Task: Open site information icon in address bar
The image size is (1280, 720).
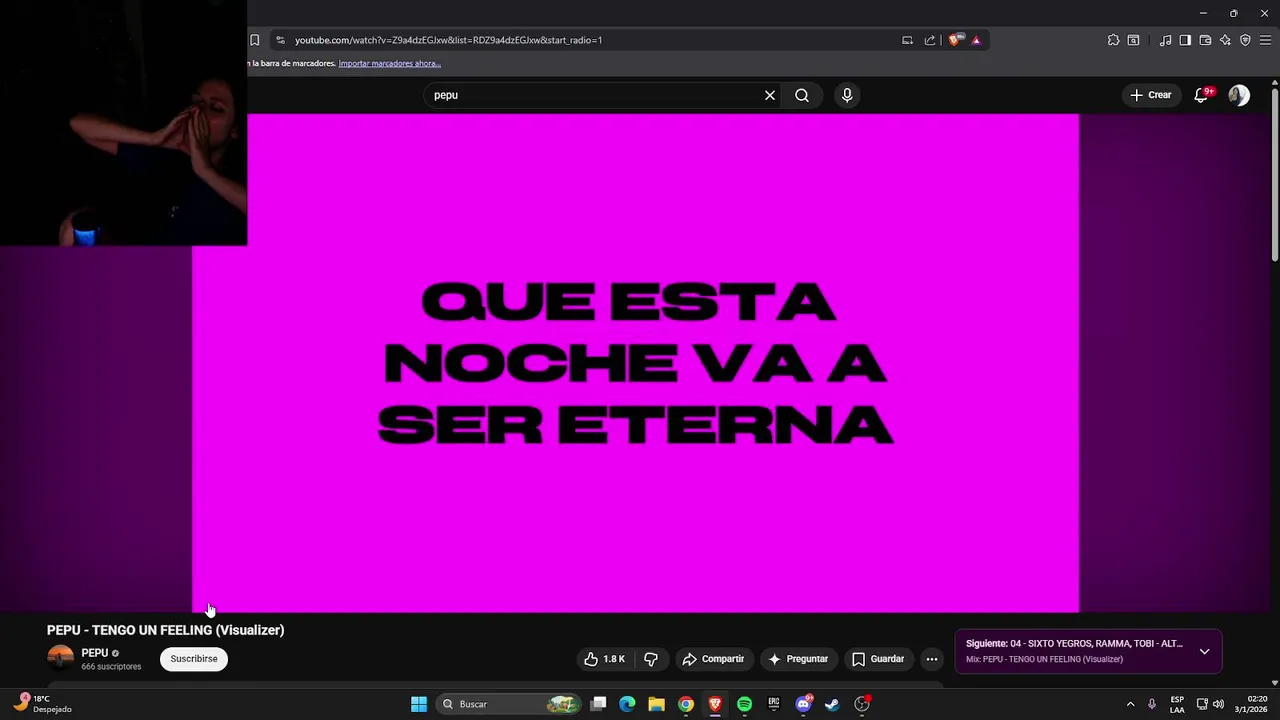Action: click(x=280, y=40)
